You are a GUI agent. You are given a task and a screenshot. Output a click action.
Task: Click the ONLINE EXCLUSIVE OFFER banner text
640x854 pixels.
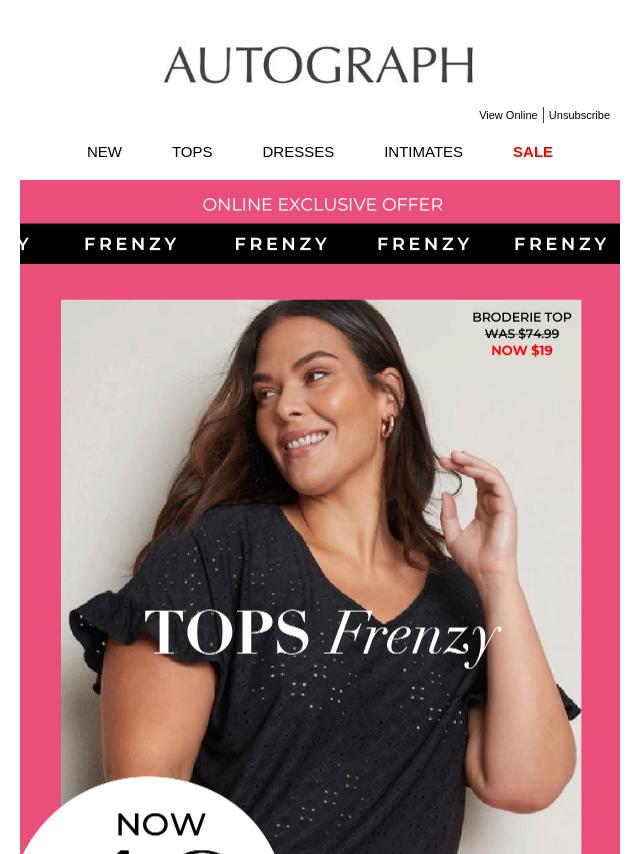(x=322, y=205)
